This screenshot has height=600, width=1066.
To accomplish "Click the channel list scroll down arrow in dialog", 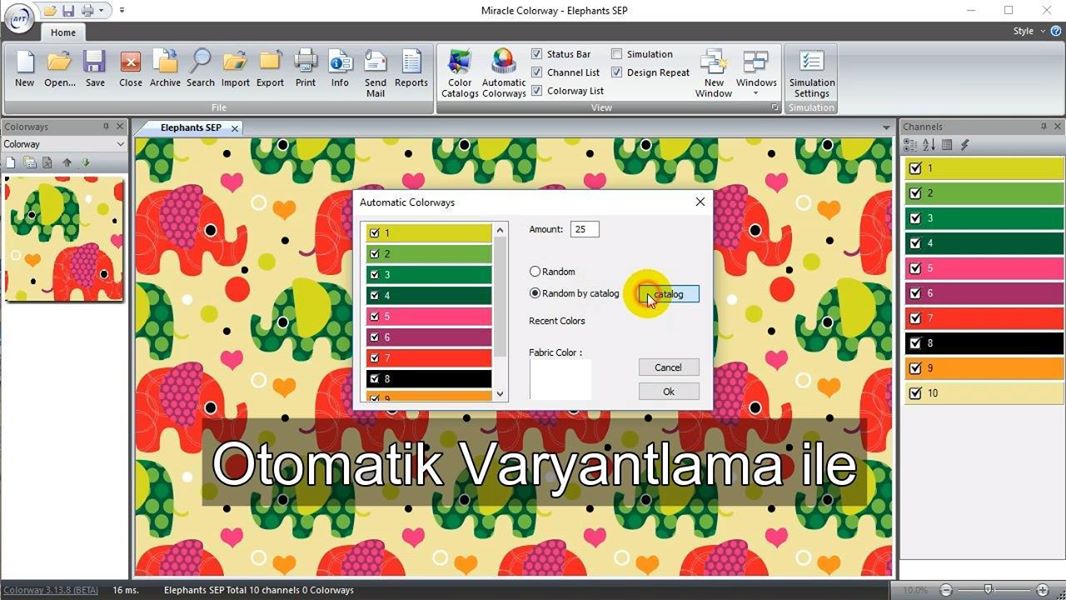I will coord(500,394).
